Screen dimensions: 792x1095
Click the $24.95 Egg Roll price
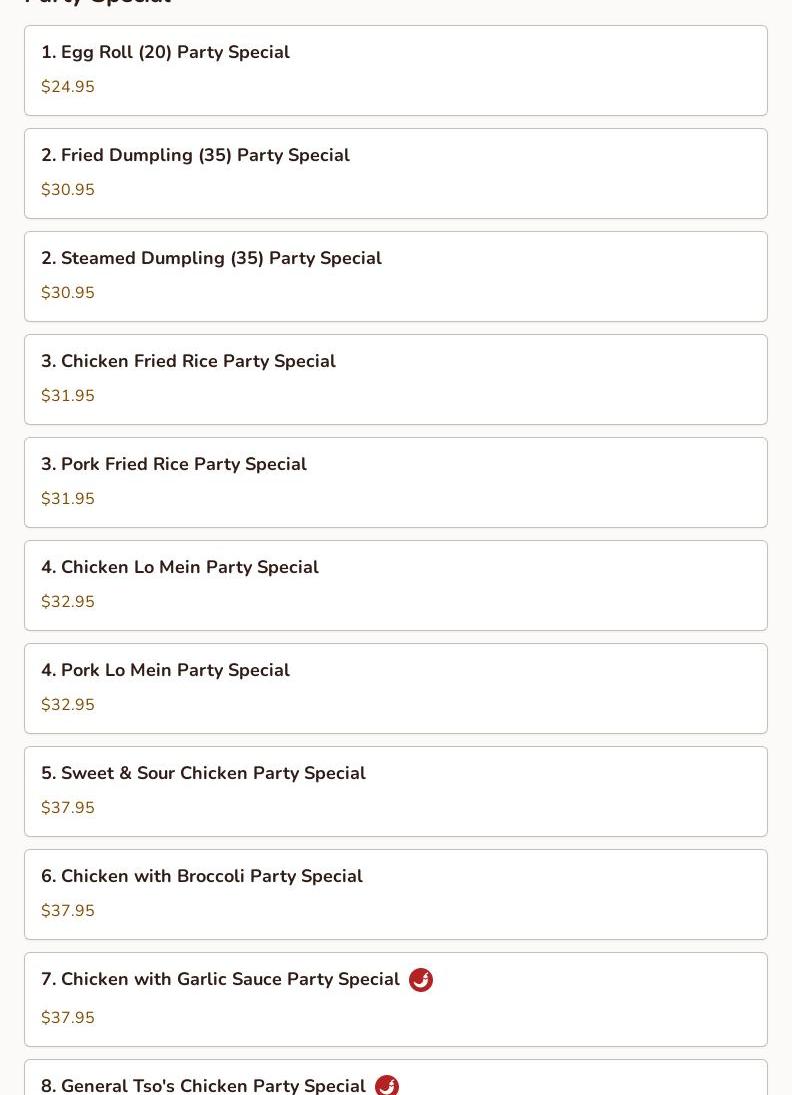click(68, 87)
